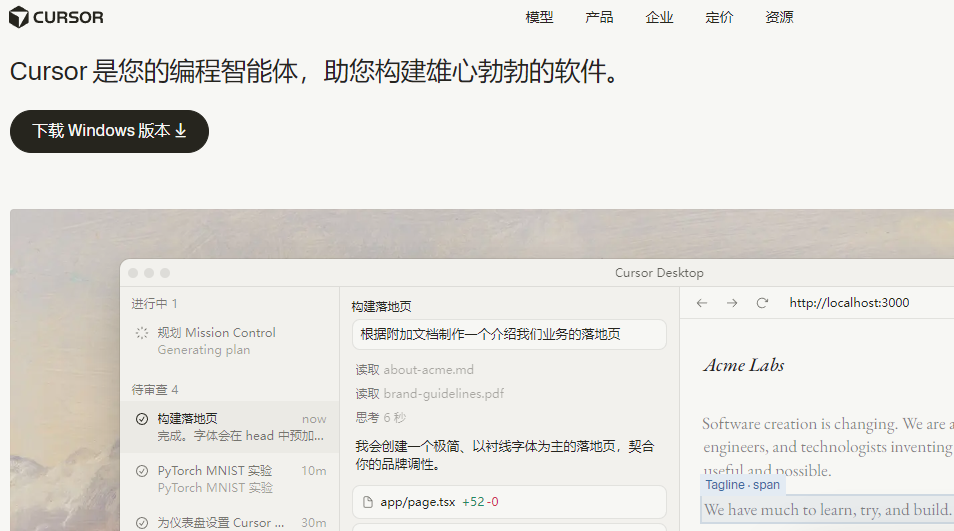Select the PyTorch MNIST 实验 task

(x=229, y=479)
